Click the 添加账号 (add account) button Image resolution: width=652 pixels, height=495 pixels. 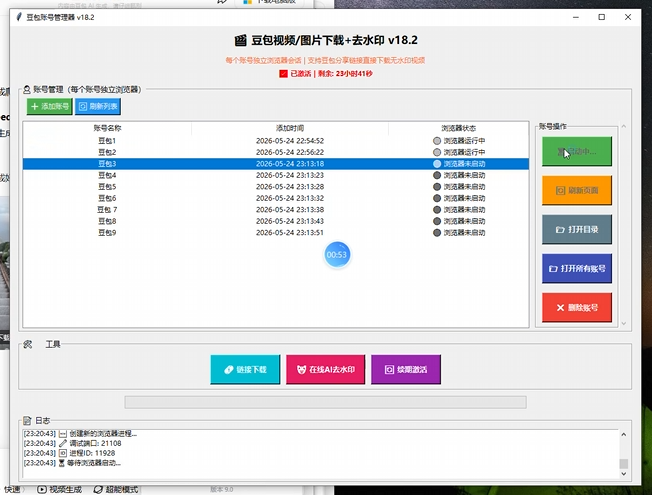pyautogui.click(x=49, y=106)
